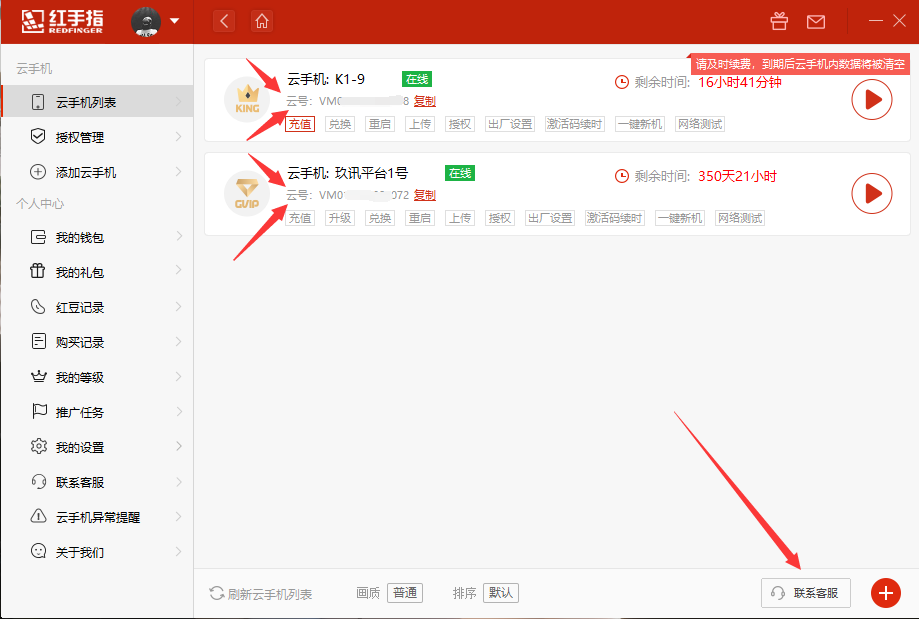
Task: Open the 排序 sort selector 默认
Action: [500, 592]
